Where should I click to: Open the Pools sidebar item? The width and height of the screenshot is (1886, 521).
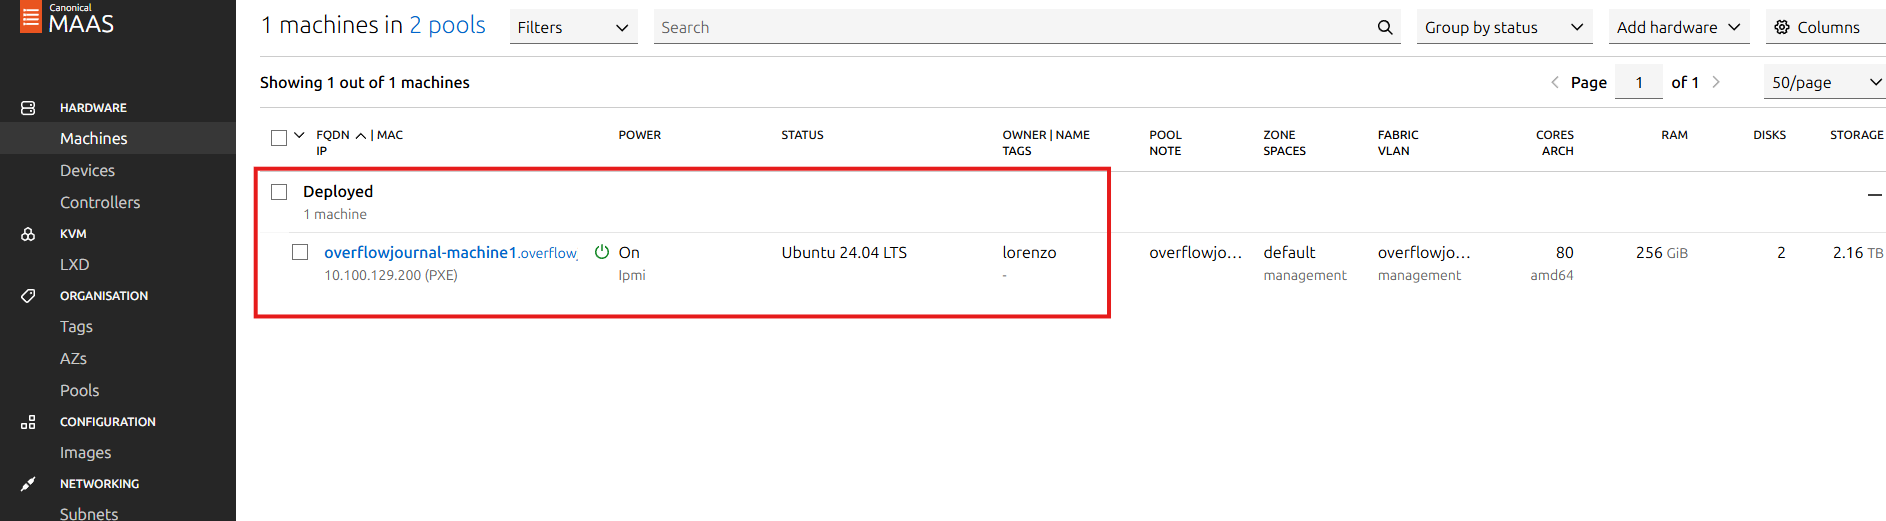[x=79, y=390]
